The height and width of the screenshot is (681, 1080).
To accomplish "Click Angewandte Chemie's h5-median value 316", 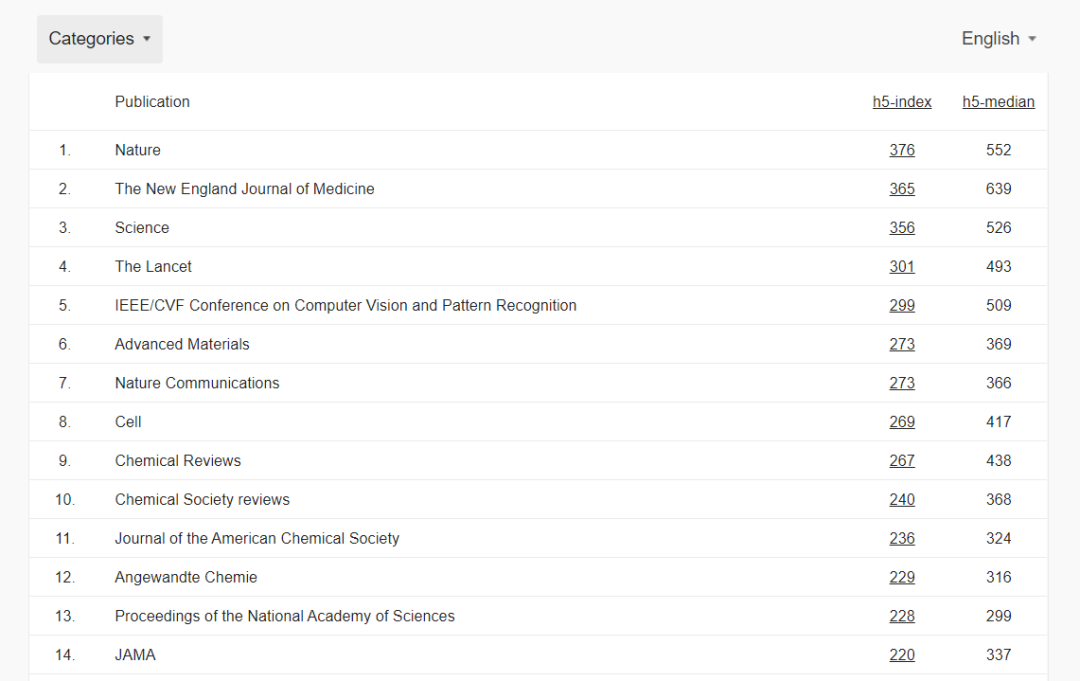I will click(x=998, y=577).
